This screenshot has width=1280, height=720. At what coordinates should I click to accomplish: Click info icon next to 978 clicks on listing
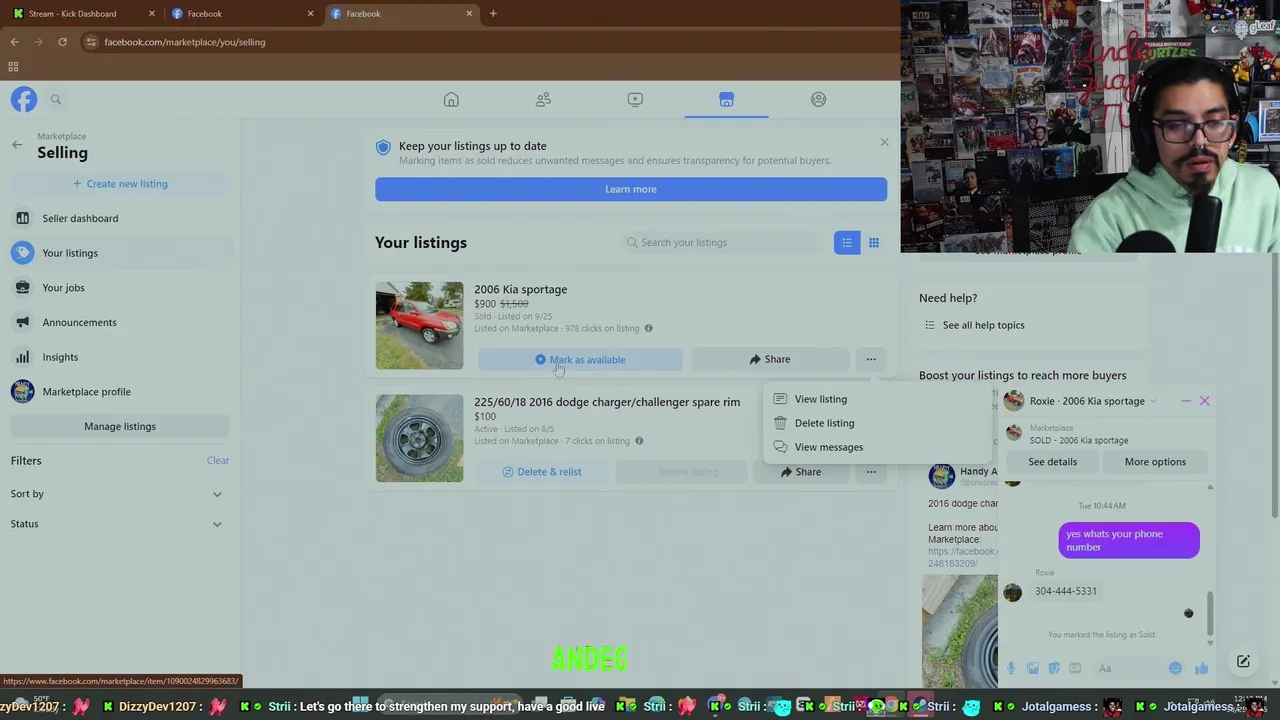648,328
